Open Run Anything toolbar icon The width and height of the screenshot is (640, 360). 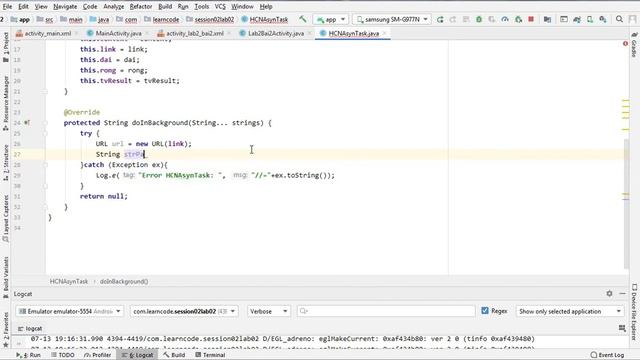[564, 19]
